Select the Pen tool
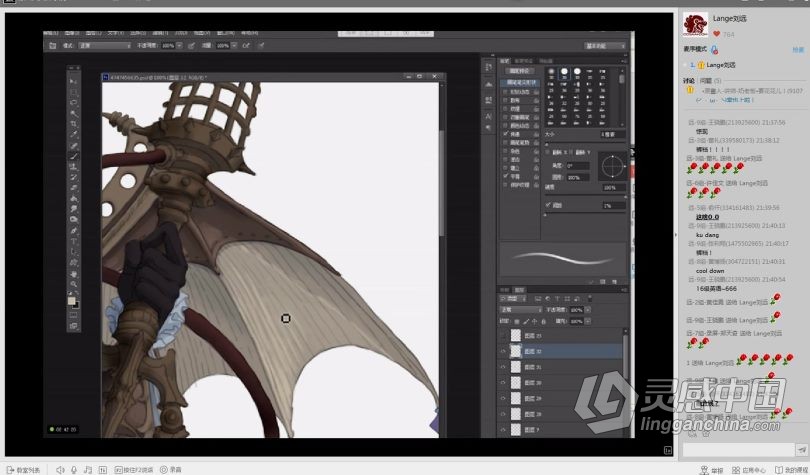The width and height of the screenshot is (810, 475). [73, 231]
